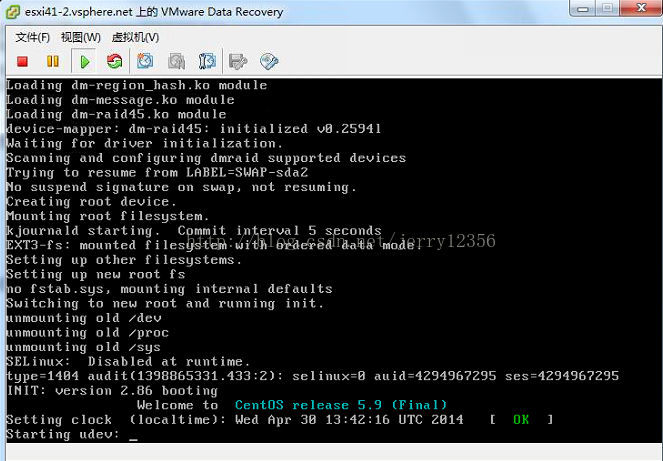Click 'Scanning and configuring dmraid supported devices'

[206, 158]
